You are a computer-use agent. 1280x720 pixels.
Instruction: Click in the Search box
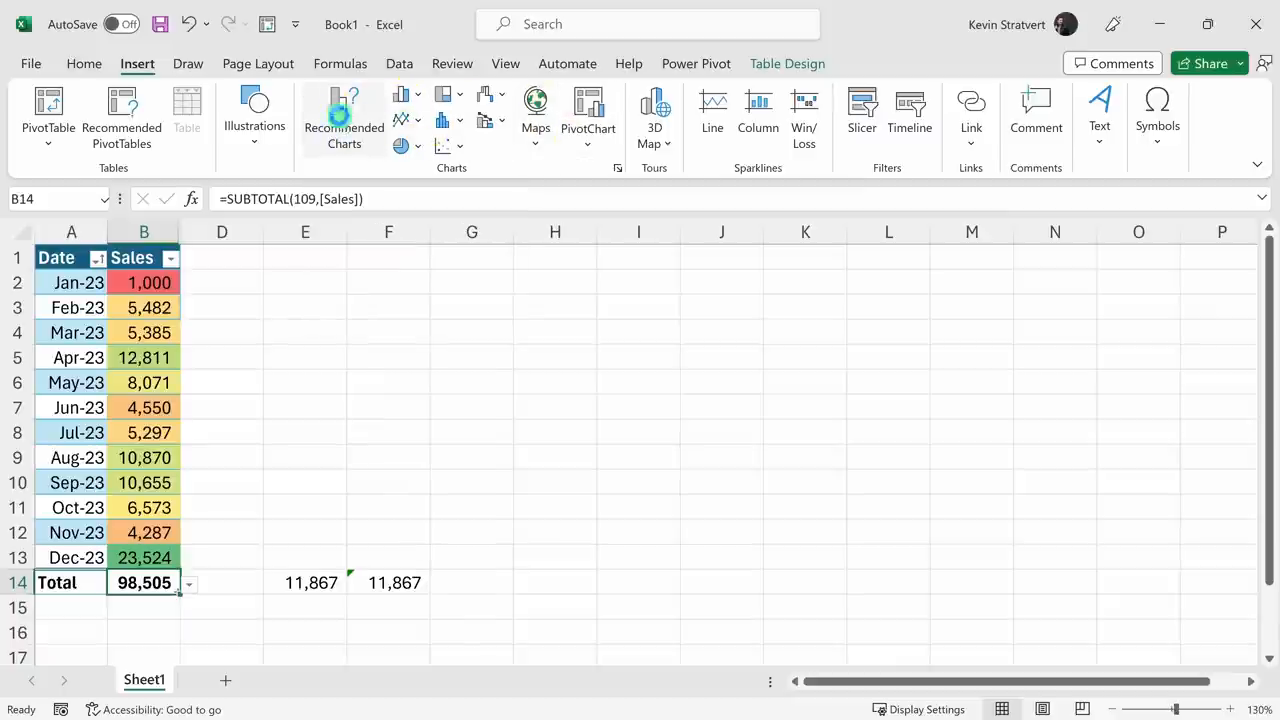(648, 24)
